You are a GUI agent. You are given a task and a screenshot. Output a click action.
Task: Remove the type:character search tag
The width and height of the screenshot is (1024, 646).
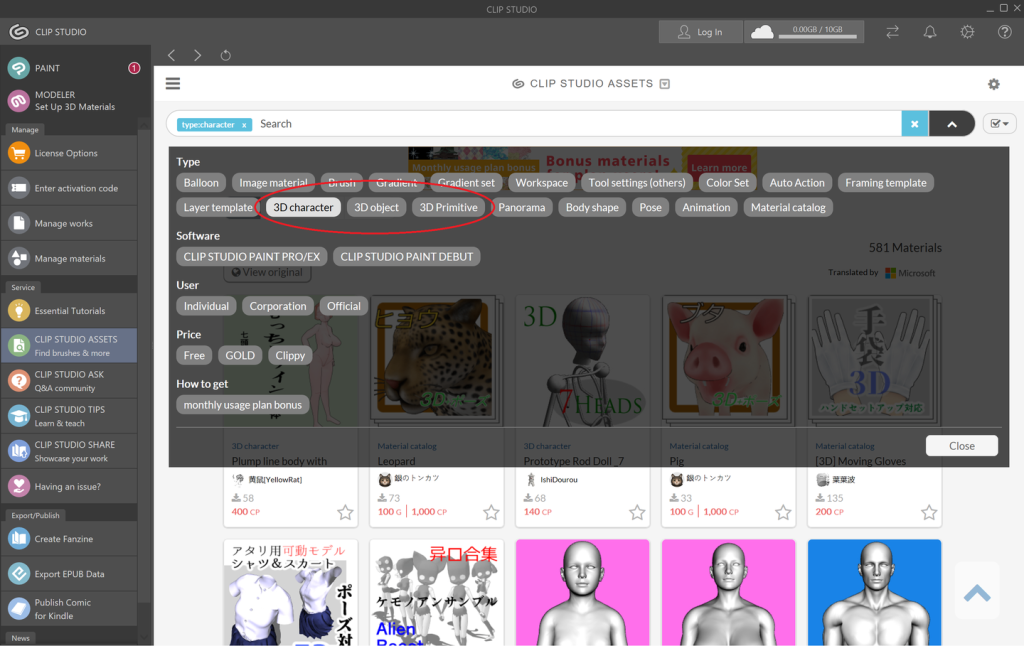pyautogui.click(x=244, y=125)
